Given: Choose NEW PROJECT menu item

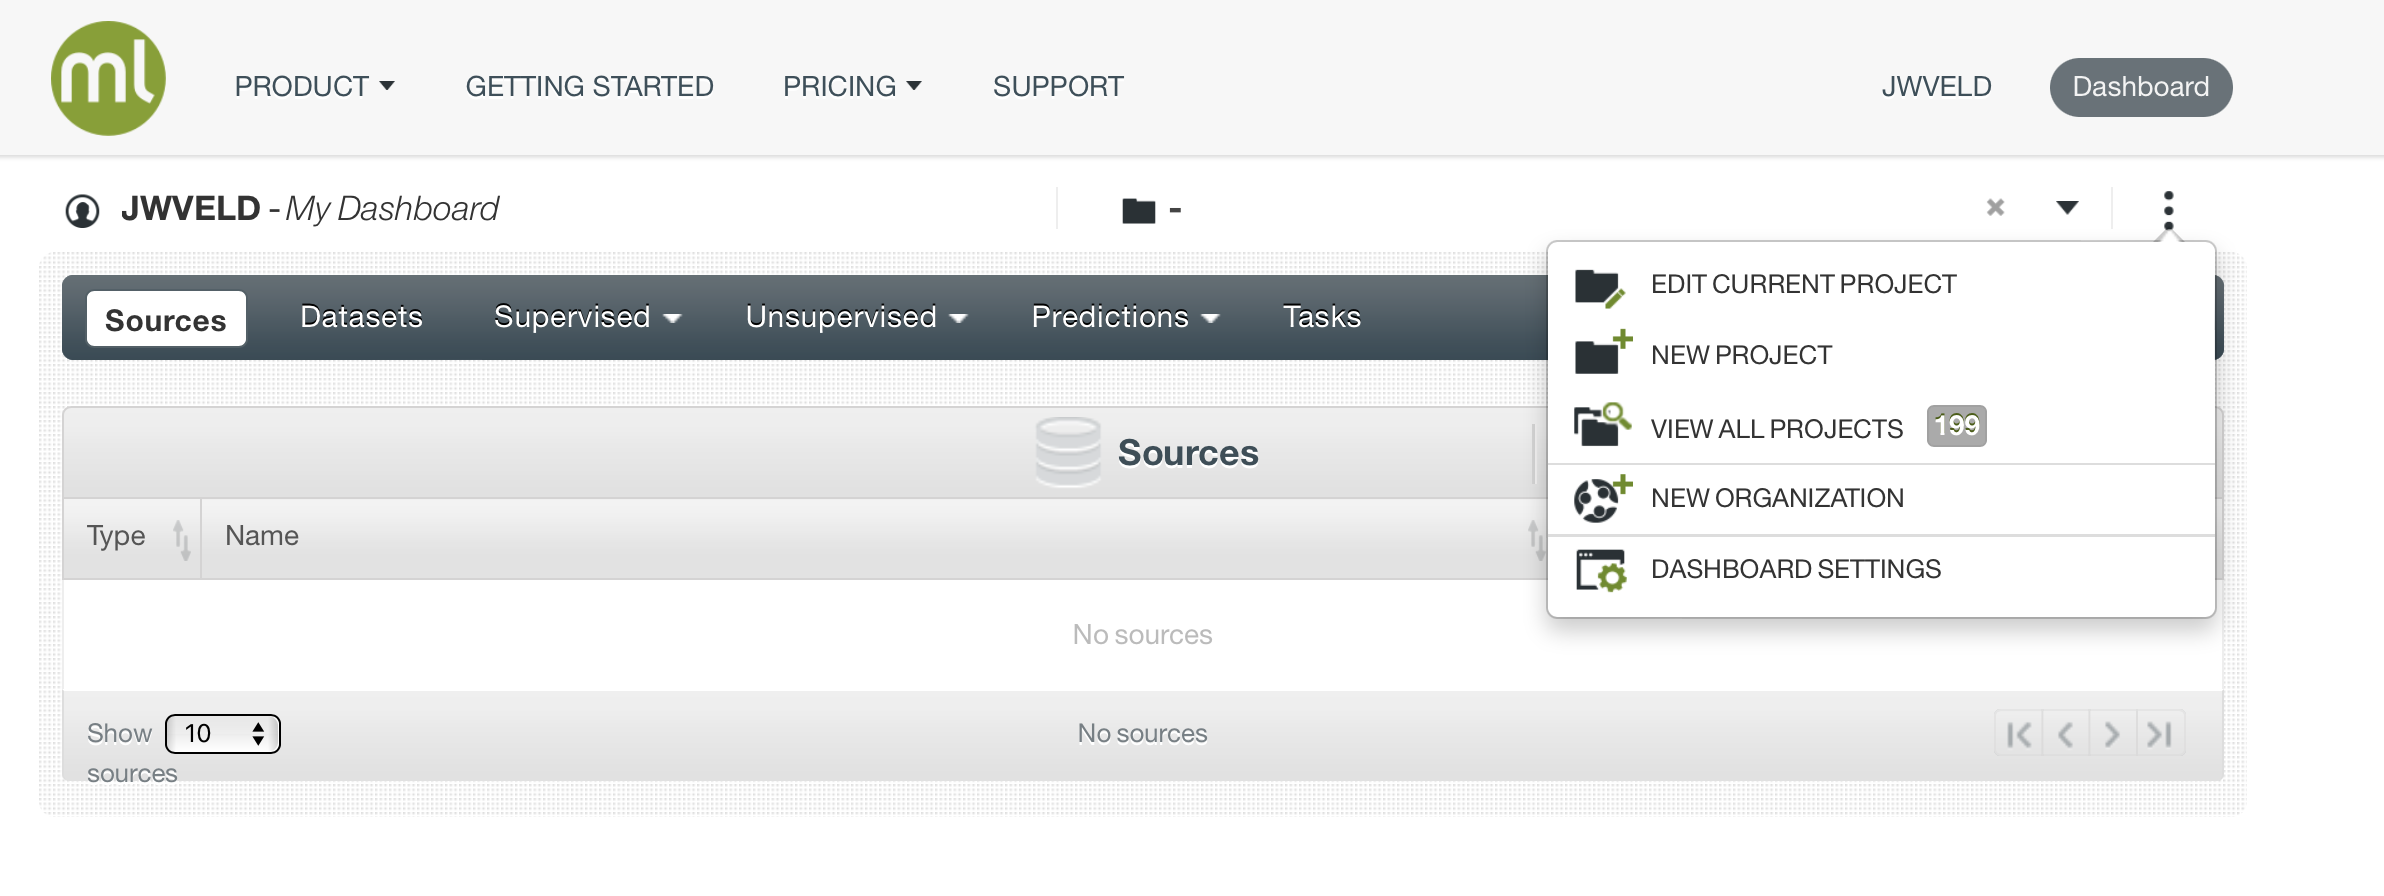Looking at the screenshot, I should (x=1881, y=355).
